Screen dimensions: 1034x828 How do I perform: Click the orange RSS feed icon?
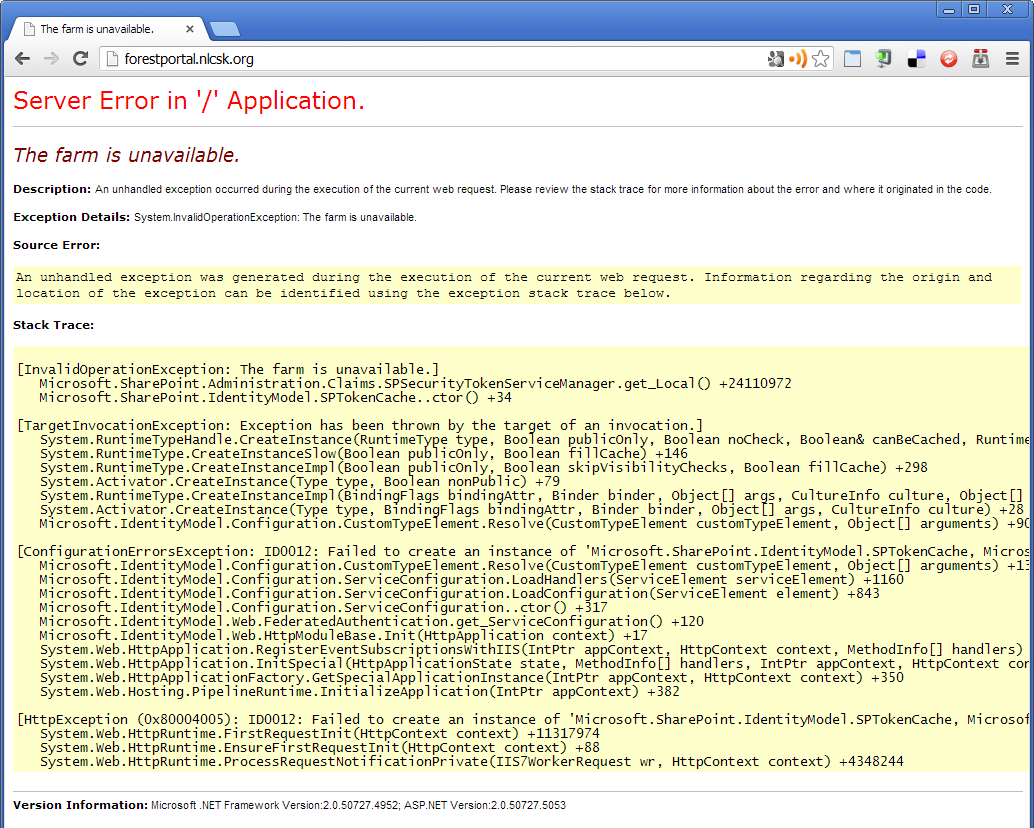pyautogui.click(x=798, y=59)
